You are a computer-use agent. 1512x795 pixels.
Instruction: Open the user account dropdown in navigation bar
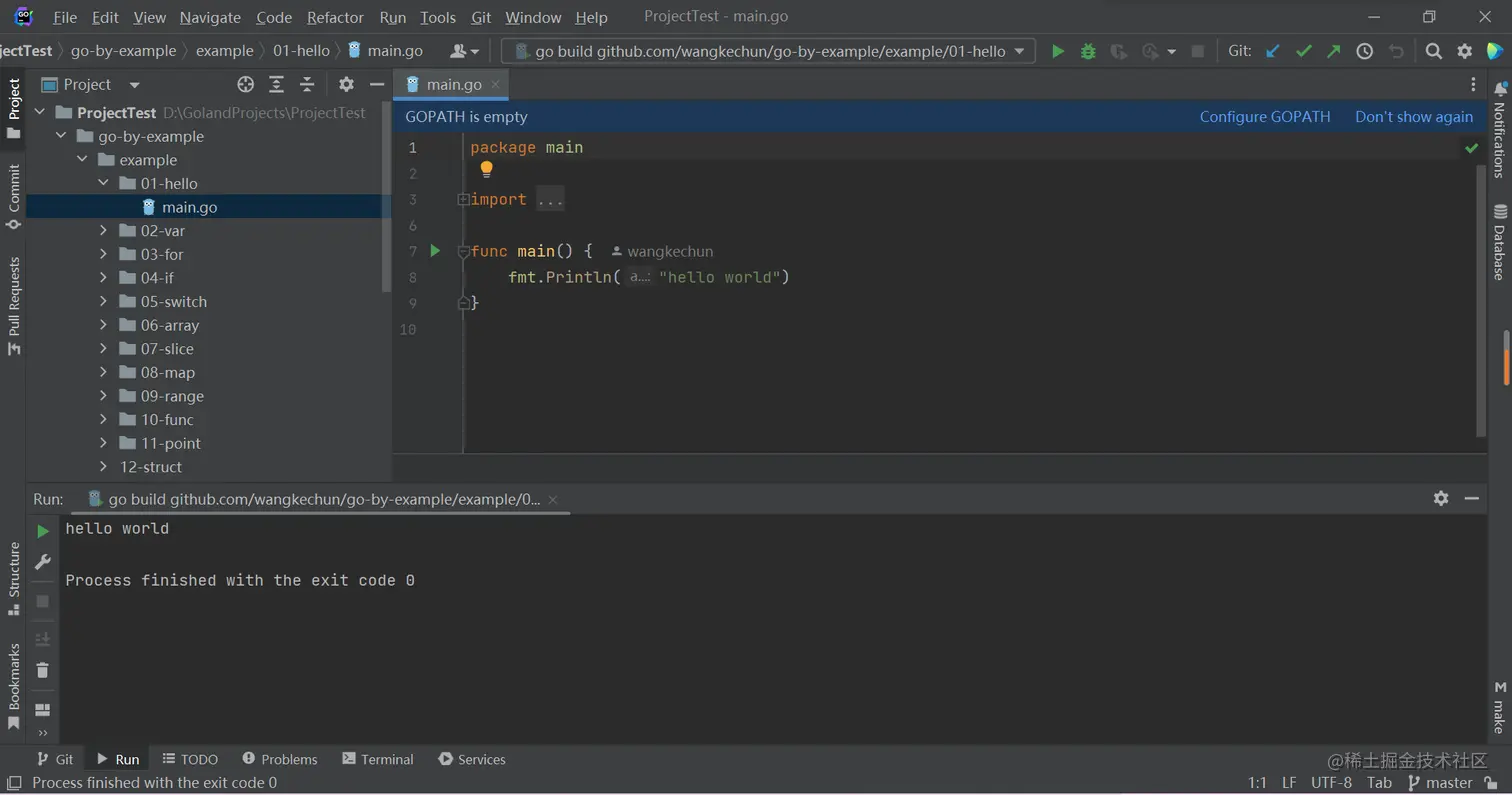click(x=465, y=51)
